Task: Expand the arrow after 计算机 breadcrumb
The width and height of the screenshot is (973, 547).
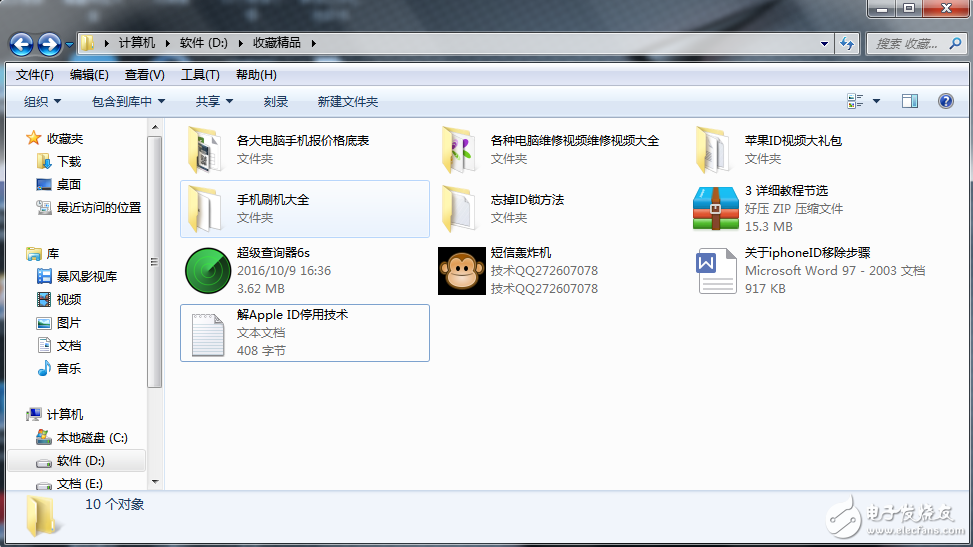Action: tap(168, 43)
